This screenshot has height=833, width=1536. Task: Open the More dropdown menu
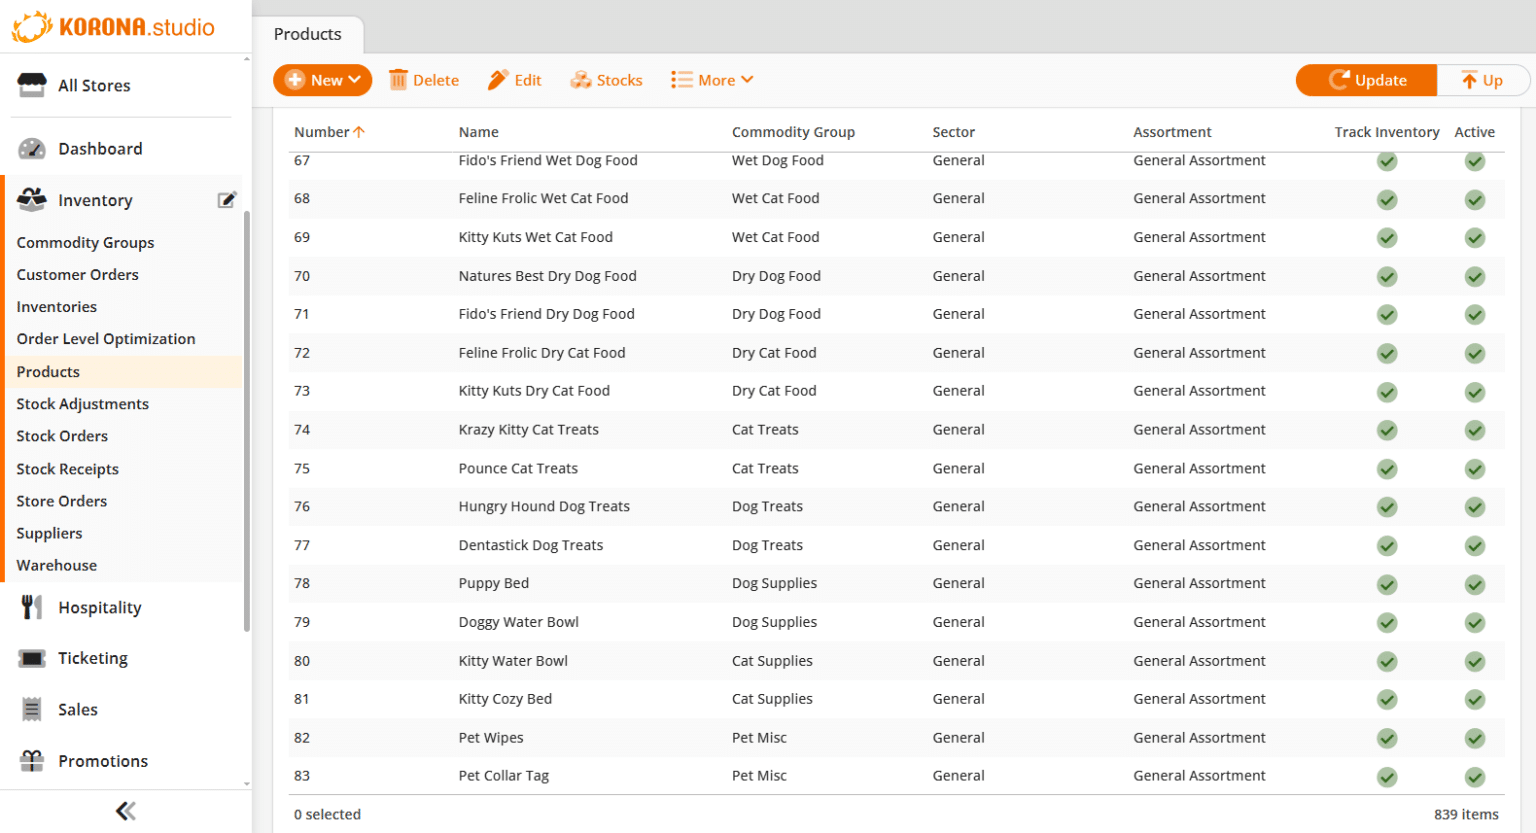click(x=712, y=80)
